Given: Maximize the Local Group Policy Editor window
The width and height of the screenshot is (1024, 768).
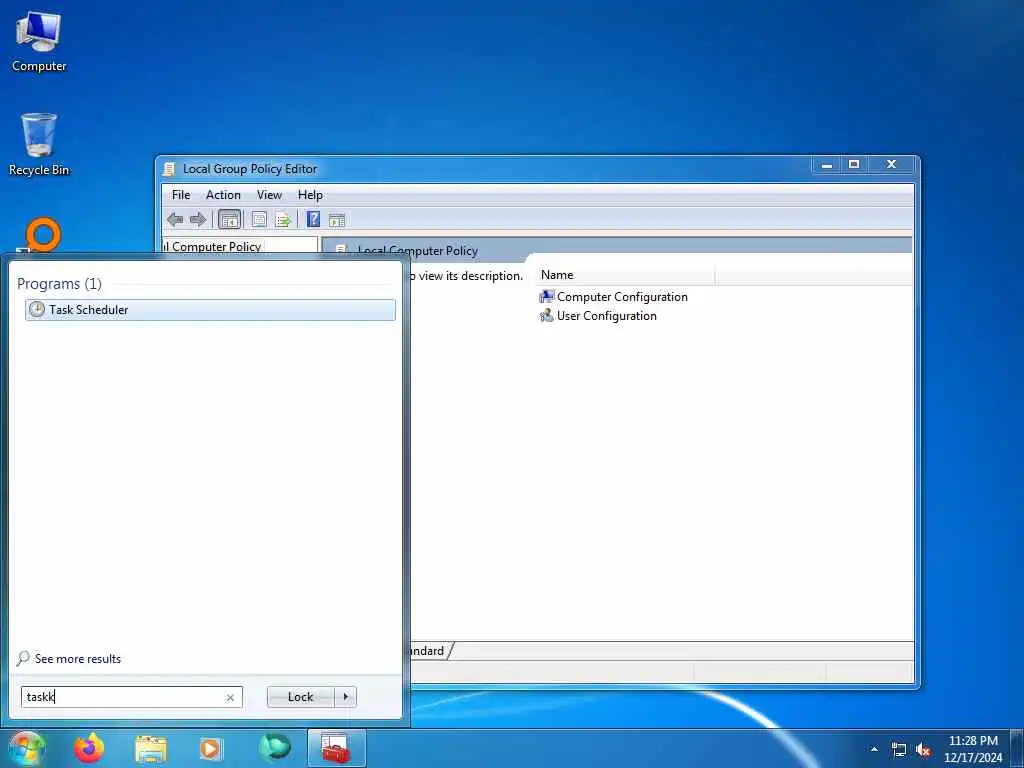Looking at the screenshot, I should 854,165.
